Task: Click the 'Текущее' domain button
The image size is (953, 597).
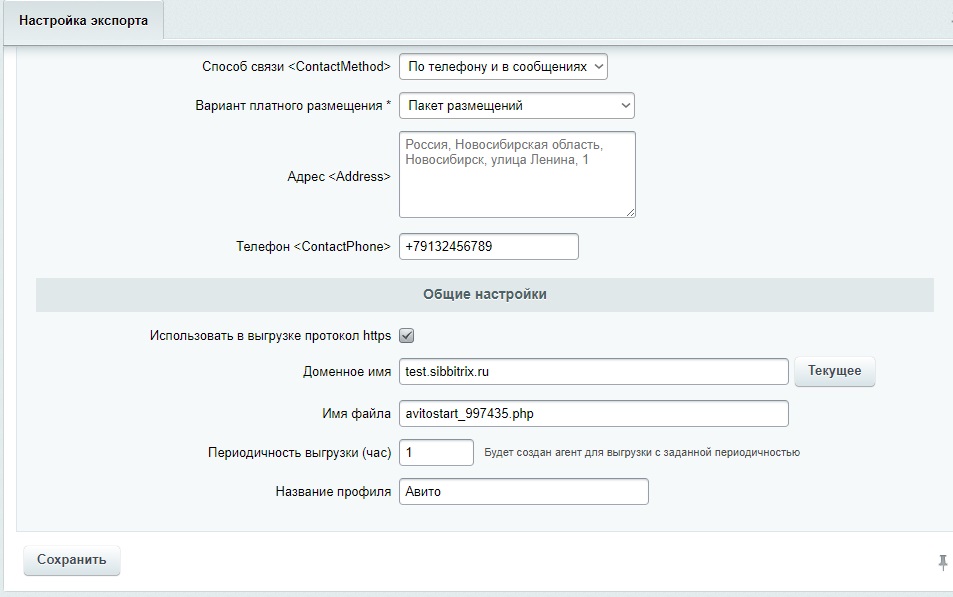Action: click(x=834, y=371)
